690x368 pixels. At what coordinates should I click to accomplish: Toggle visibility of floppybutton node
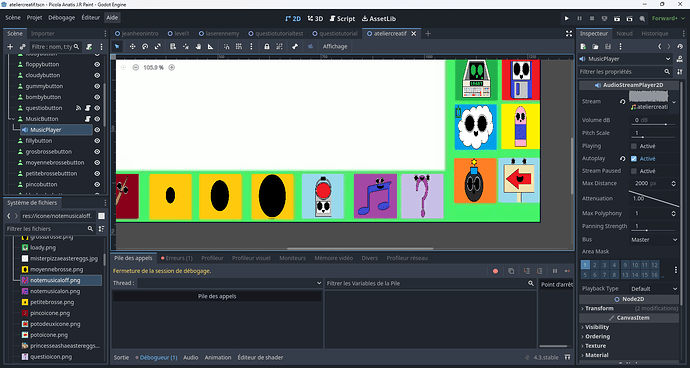[97, 64]
